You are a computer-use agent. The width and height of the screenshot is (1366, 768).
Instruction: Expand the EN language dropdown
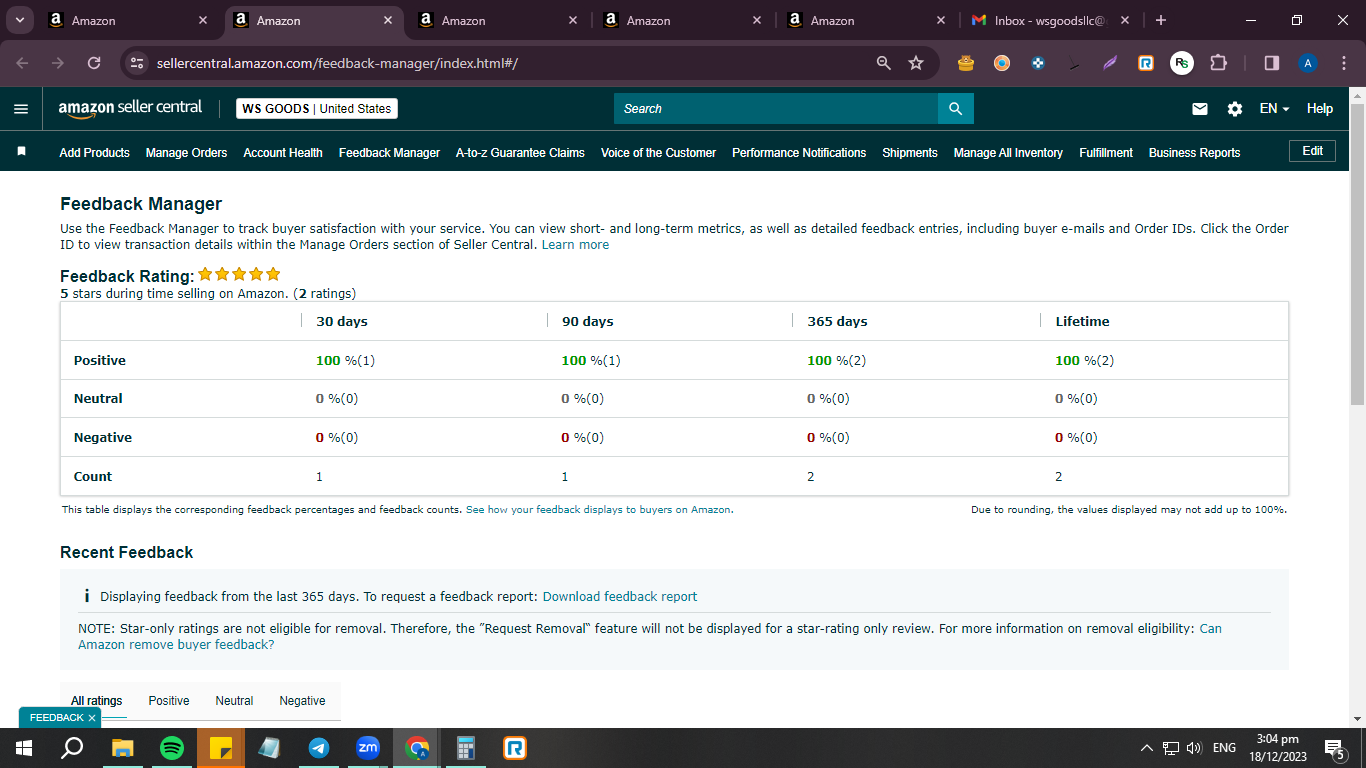pos(1275,109)
